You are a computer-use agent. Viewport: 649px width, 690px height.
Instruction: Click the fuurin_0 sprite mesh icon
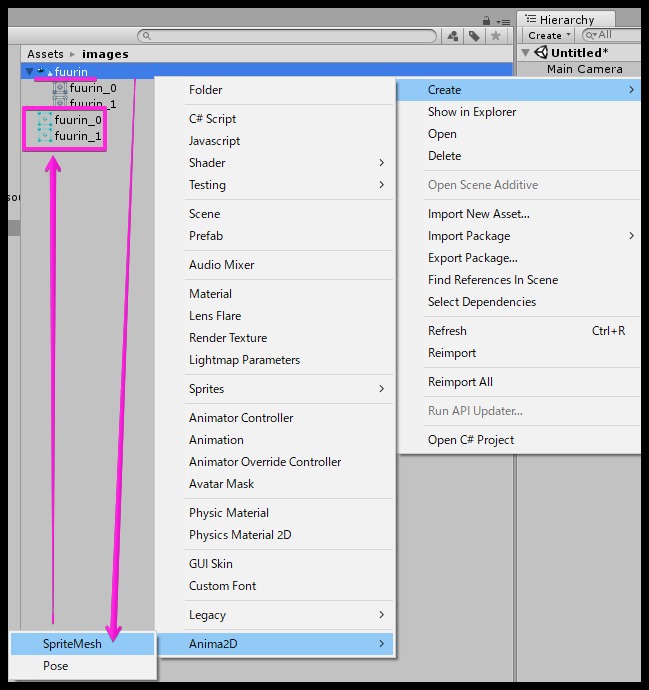[44, 120]
